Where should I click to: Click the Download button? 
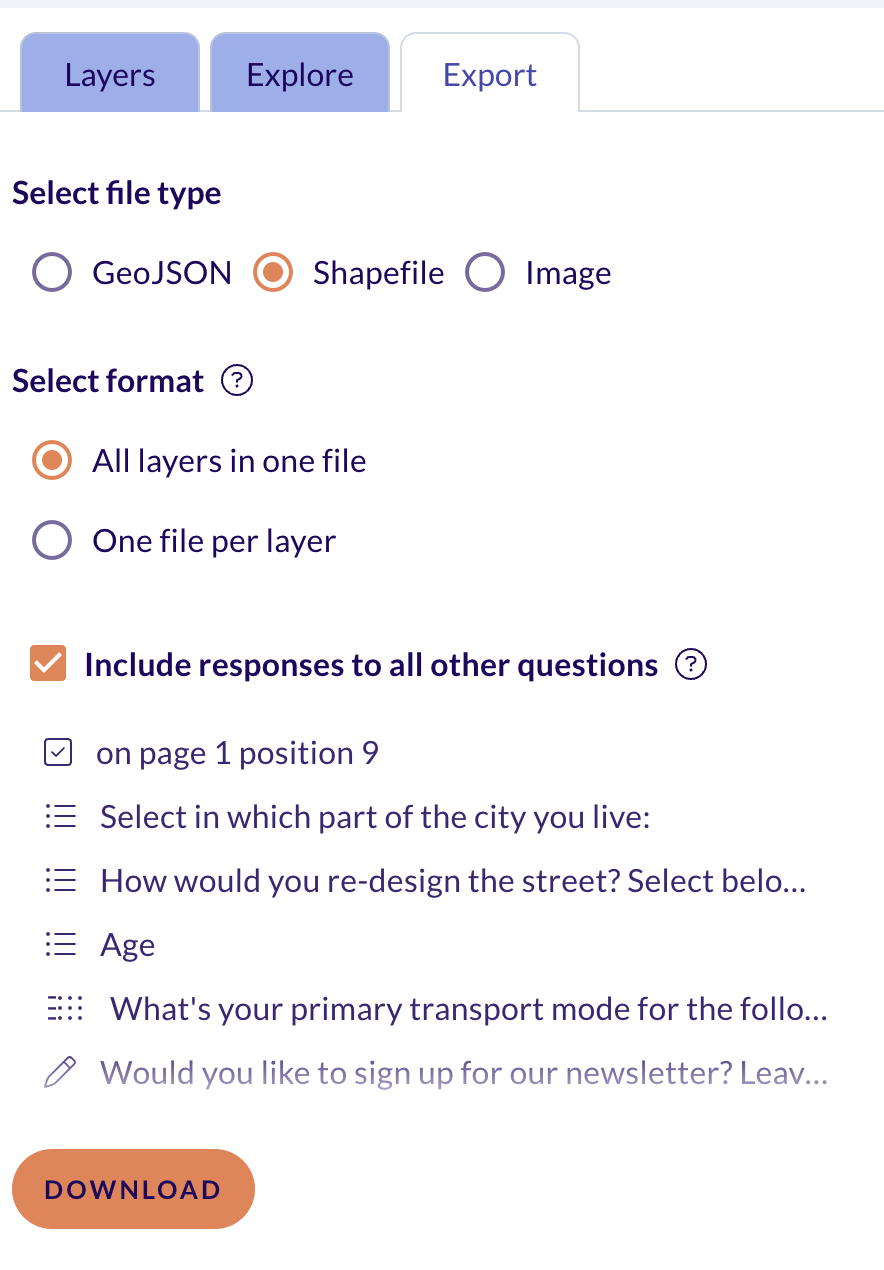click(x=133, y=1189)
